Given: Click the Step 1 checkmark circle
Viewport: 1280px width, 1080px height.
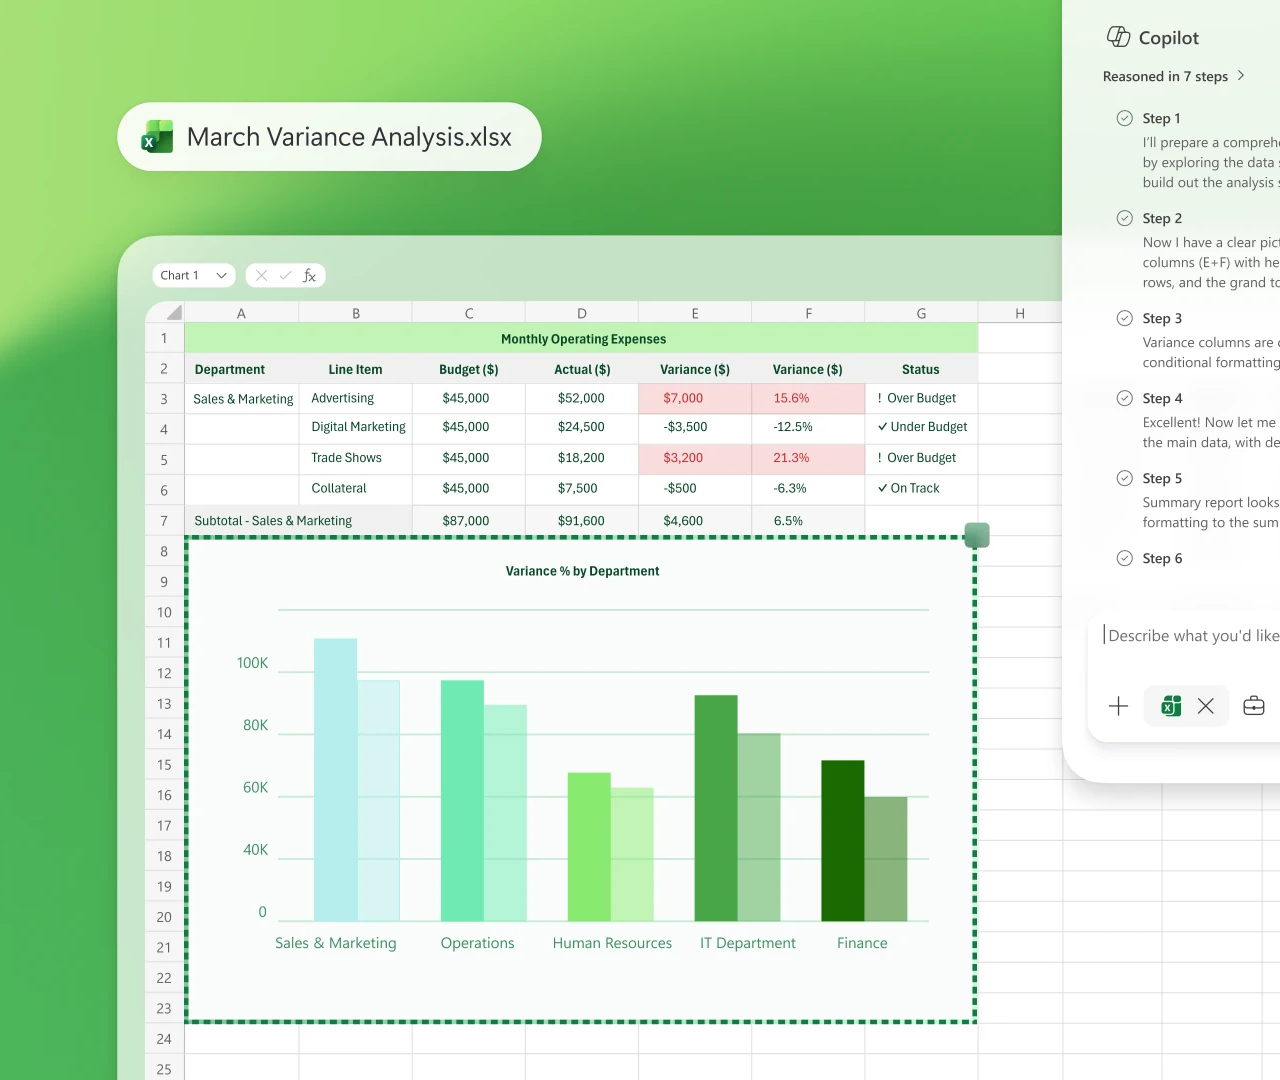Looking at the screenshot, I should [x=1124, y=118].
